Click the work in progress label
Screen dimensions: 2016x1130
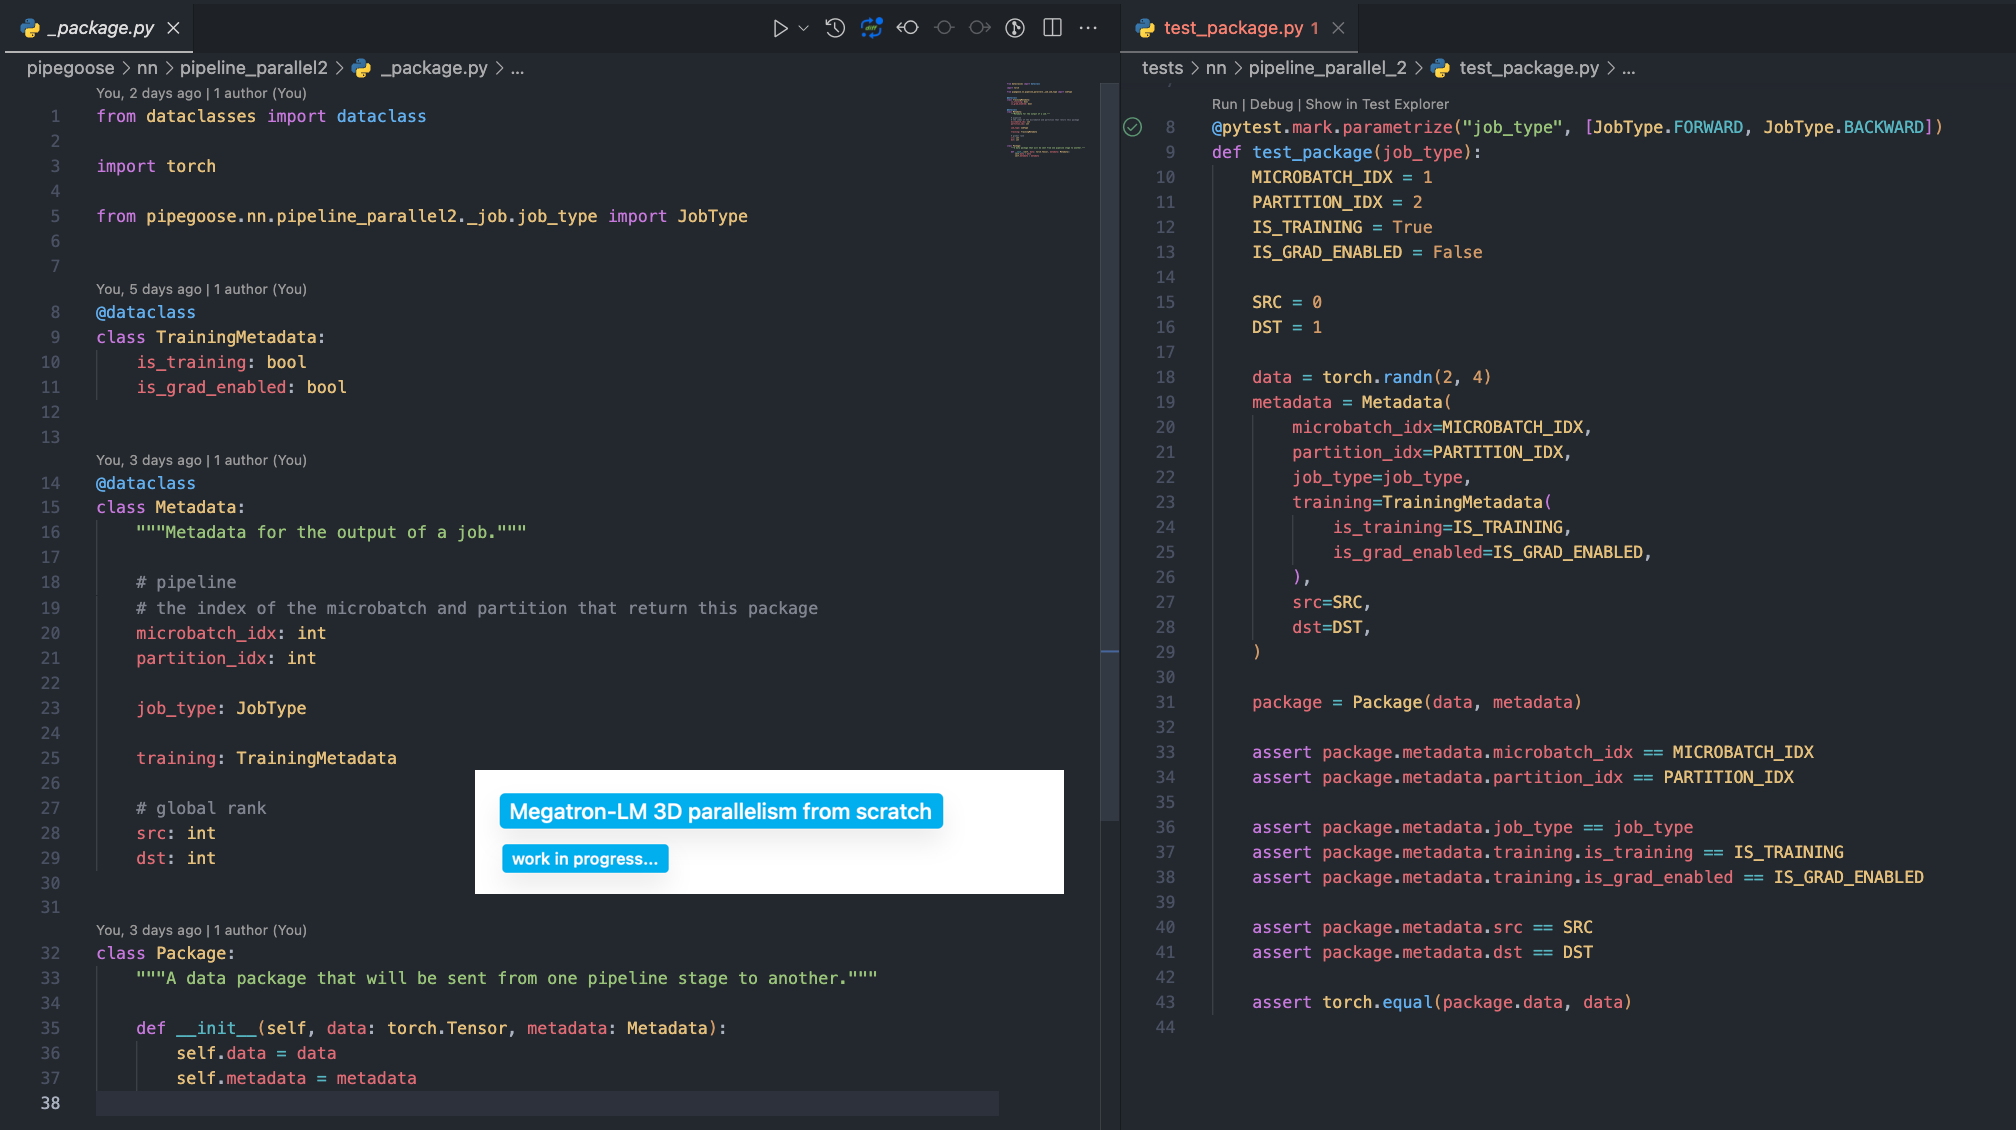coord(585,859)
